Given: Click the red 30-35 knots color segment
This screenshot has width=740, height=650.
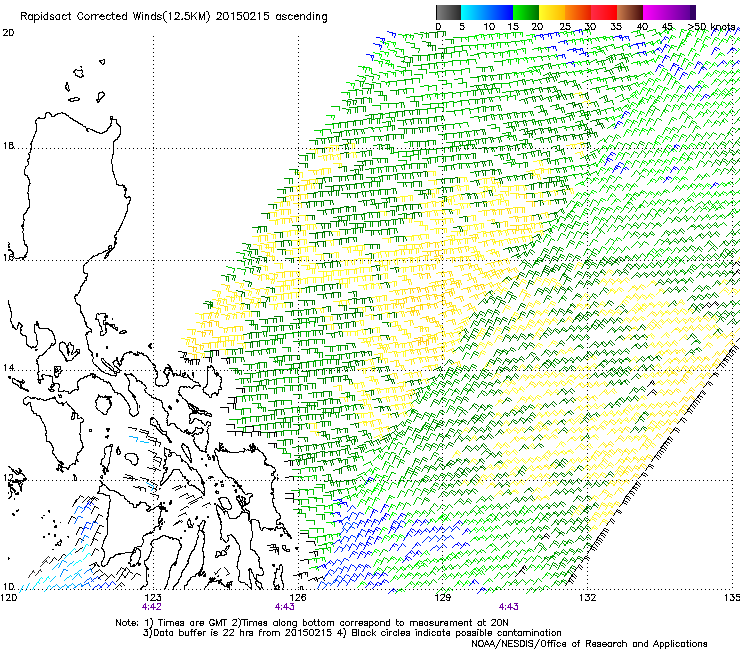Looking at the screenshot, I should pyautogui.click(x=604, y=12).
